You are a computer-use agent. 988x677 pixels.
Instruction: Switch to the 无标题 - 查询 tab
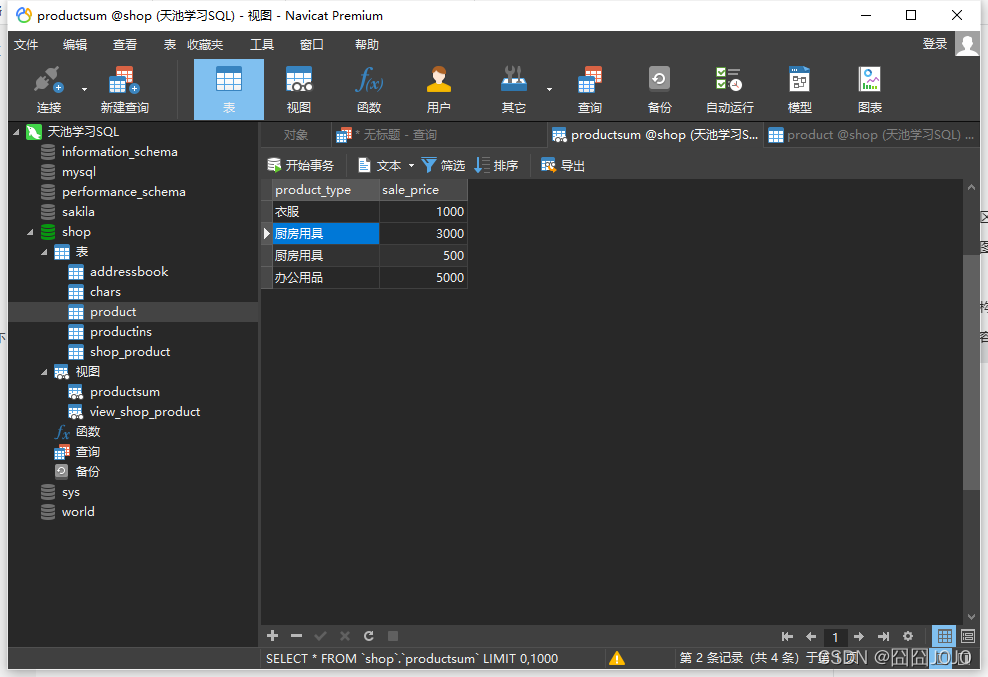point(439,135)
